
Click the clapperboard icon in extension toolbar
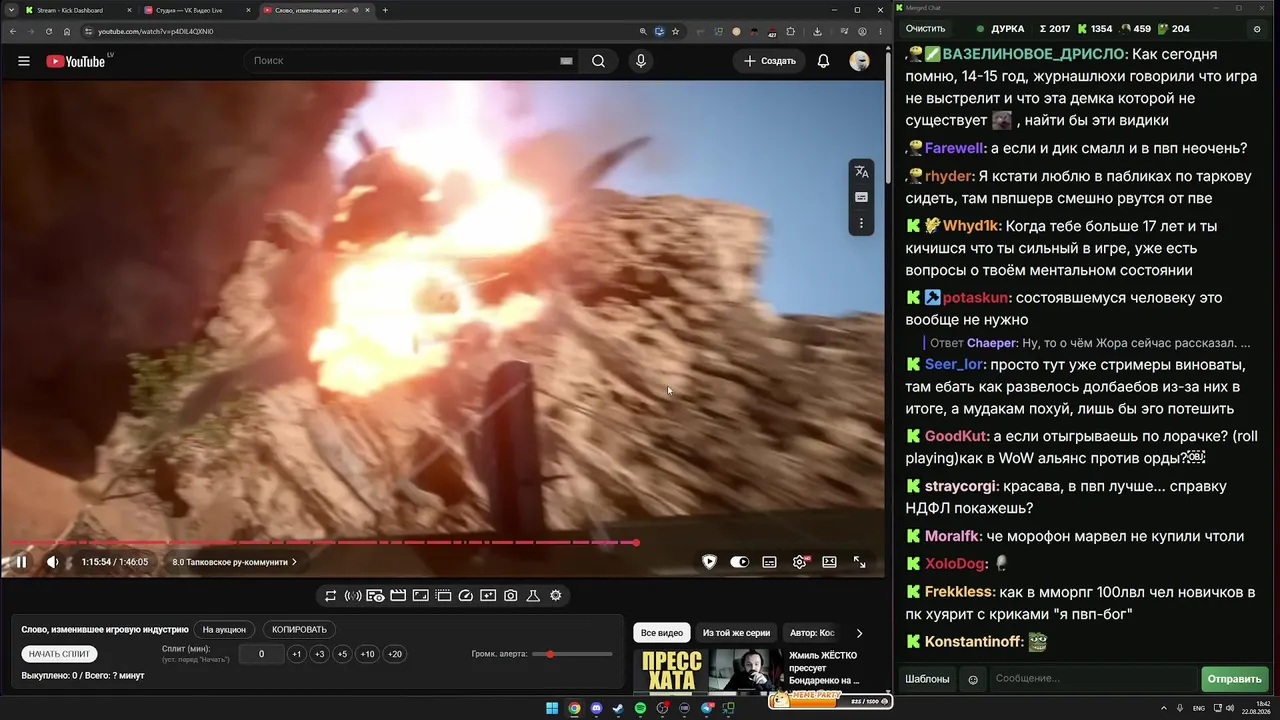pyautogui.click(x=398, y=596)
